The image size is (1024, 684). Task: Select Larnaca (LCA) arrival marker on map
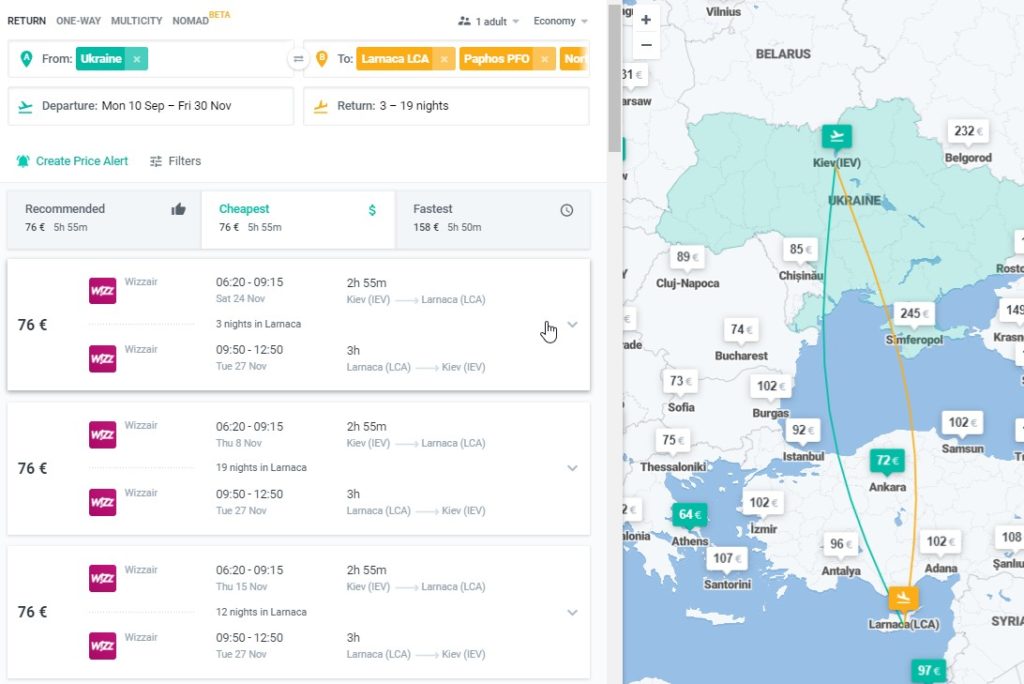[903, 598]
